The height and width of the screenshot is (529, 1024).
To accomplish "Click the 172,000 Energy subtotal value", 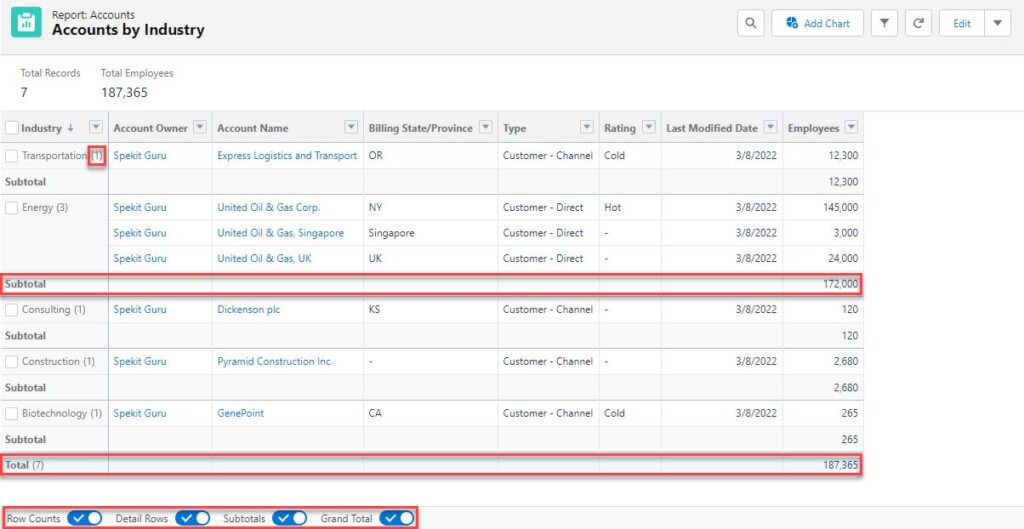I will tap(841, 284).
